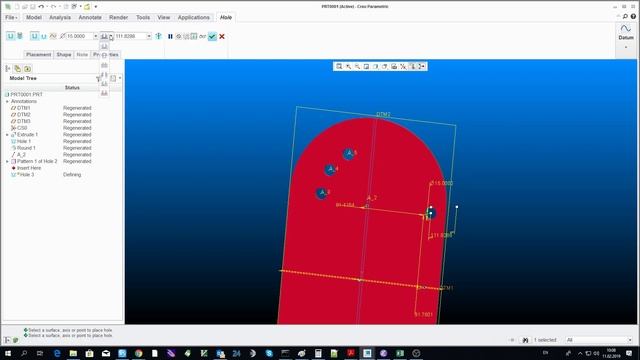
Task: Open the Note panel tab
Action: click(82, 54)
